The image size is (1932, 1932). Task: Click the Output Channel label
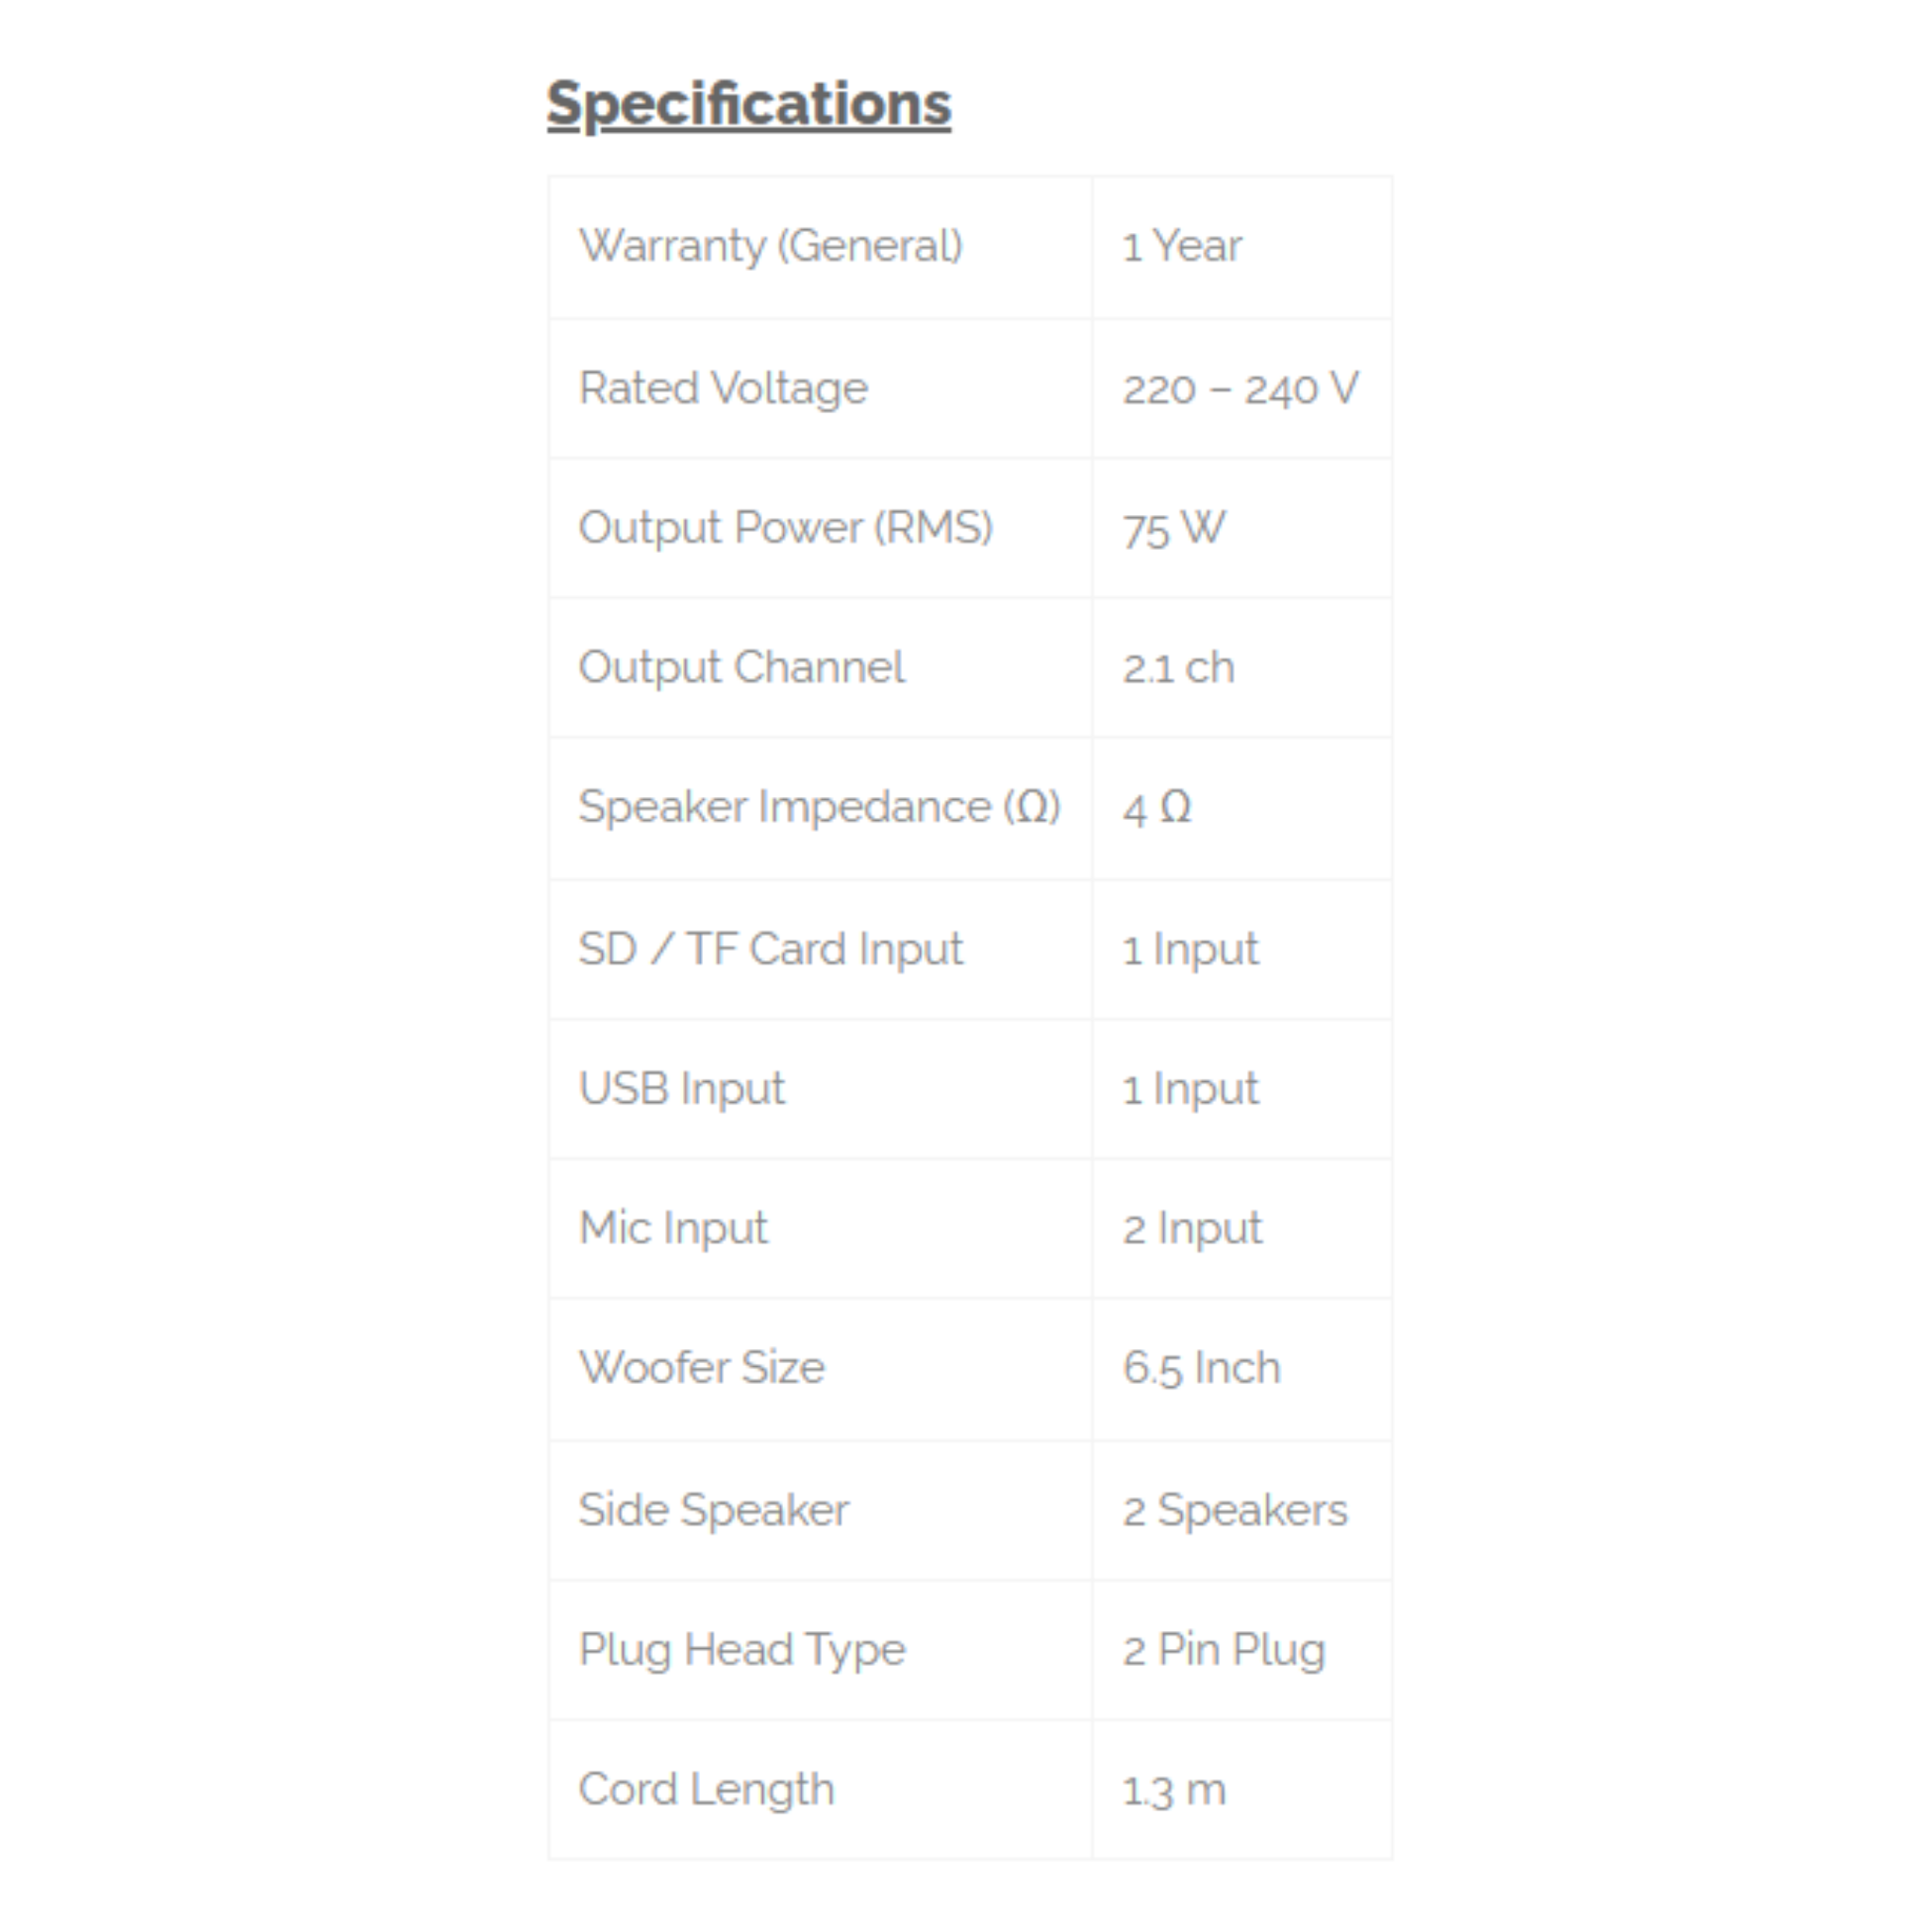pyautogui.click(x=741, y=668)
